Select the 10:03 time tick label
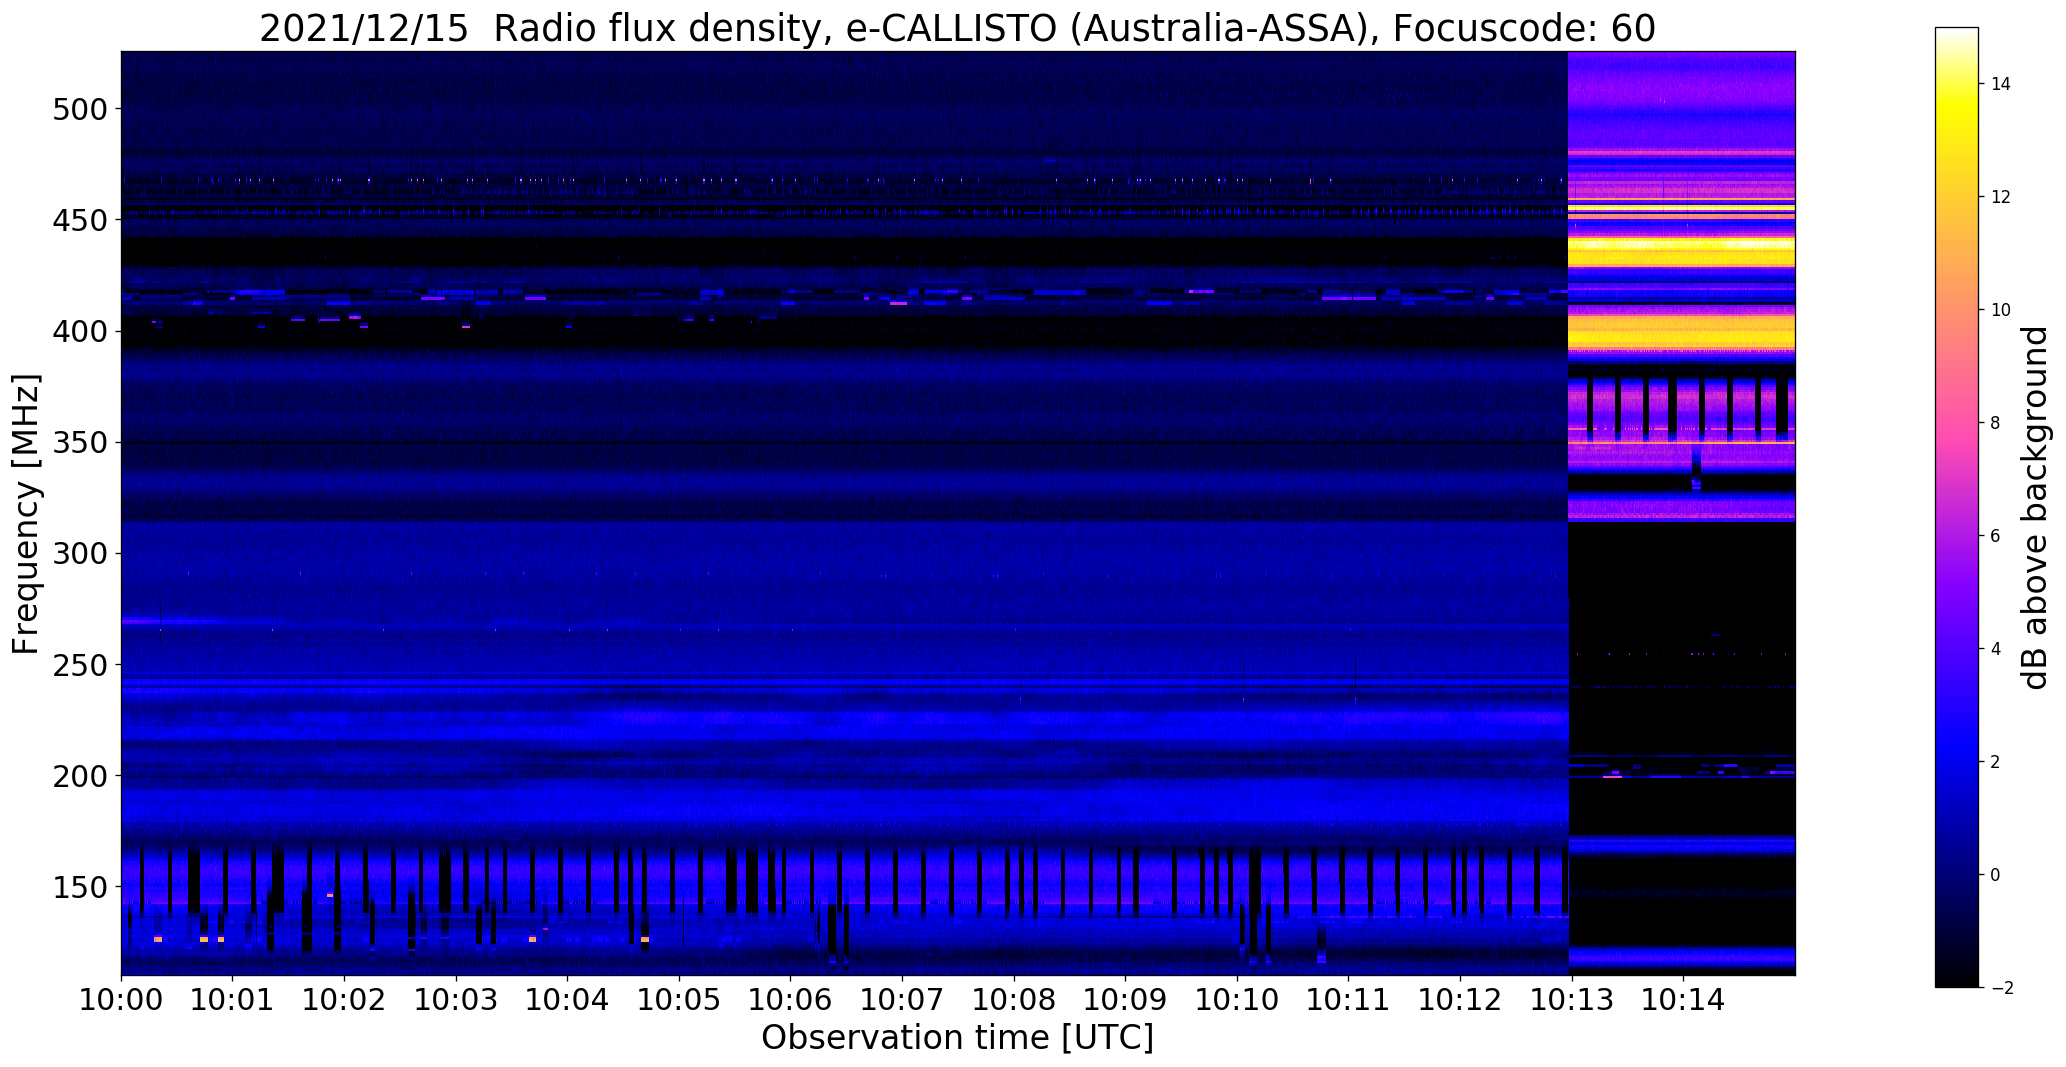The height and width of the screenshot is (1067, 2066). [456, 1000]
